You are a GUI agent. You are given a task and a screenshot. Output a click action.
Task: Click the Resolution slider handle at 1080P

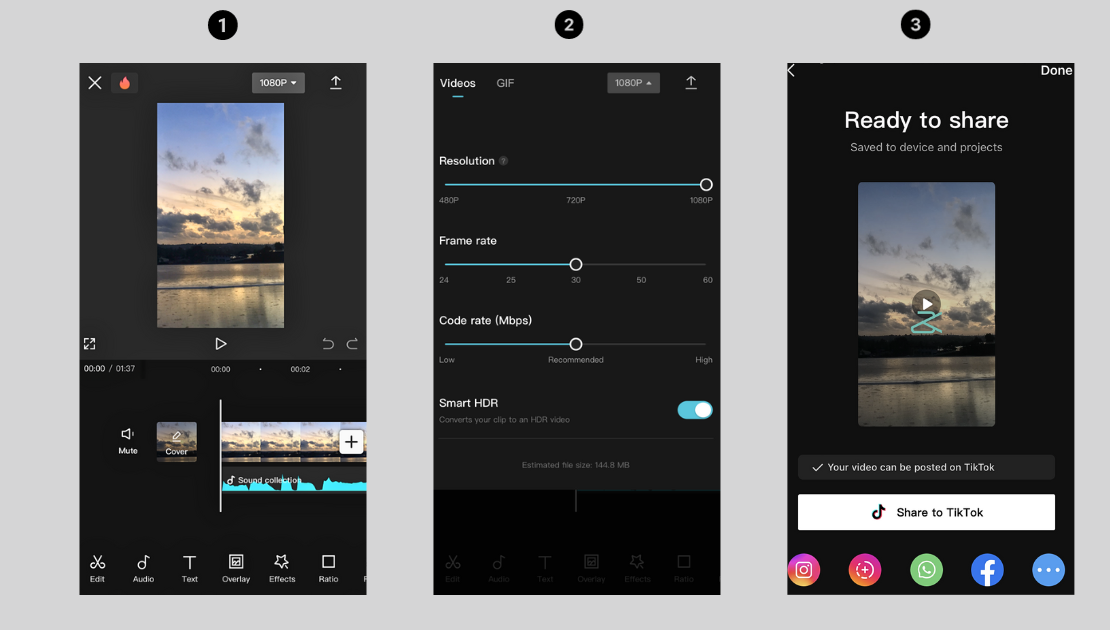point(706,185)
